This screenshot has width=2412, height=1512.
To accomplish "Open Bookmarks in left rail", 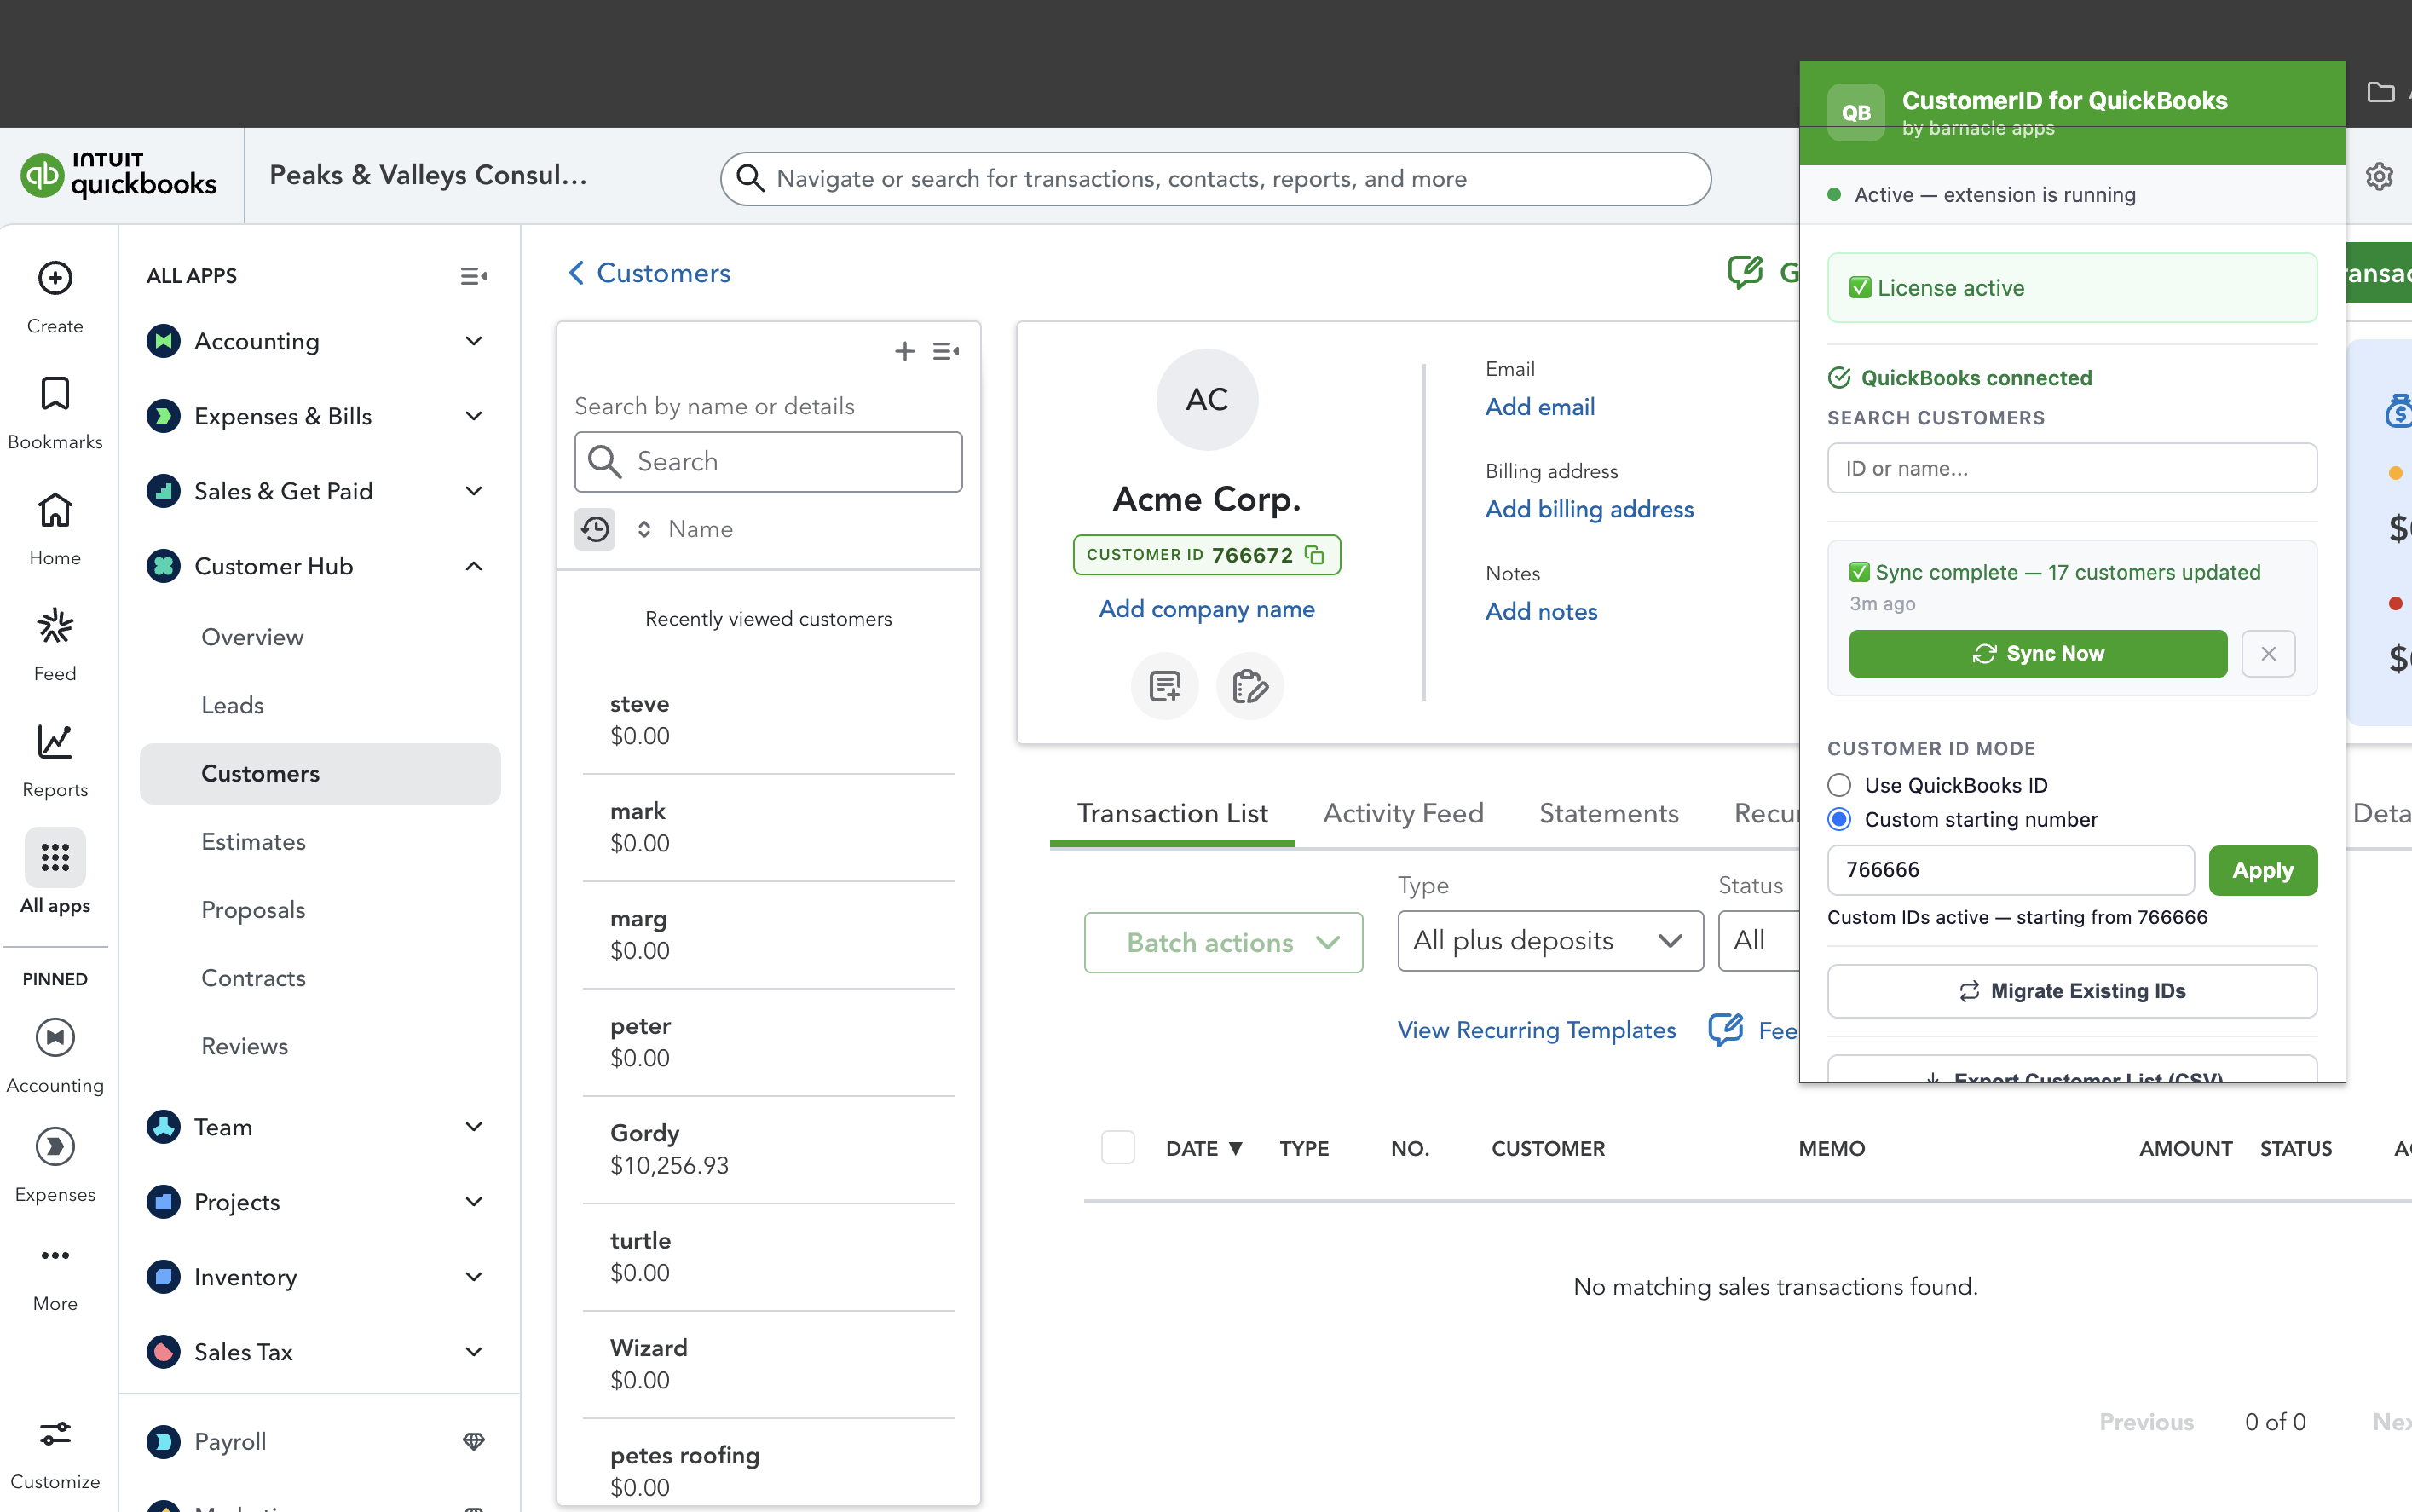I will (55, 394).
